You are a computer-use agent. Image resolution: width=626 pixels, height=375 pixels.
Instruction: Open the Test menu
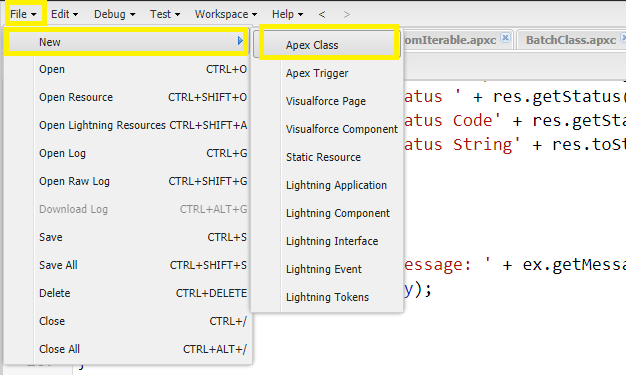(165, 14)
